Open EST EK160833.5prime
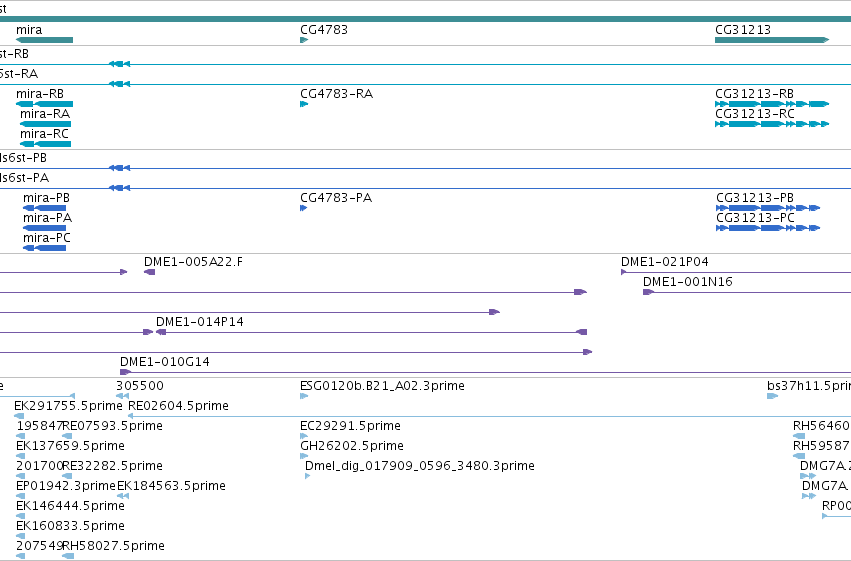851x561 pixels. click(x=21, y=536)
